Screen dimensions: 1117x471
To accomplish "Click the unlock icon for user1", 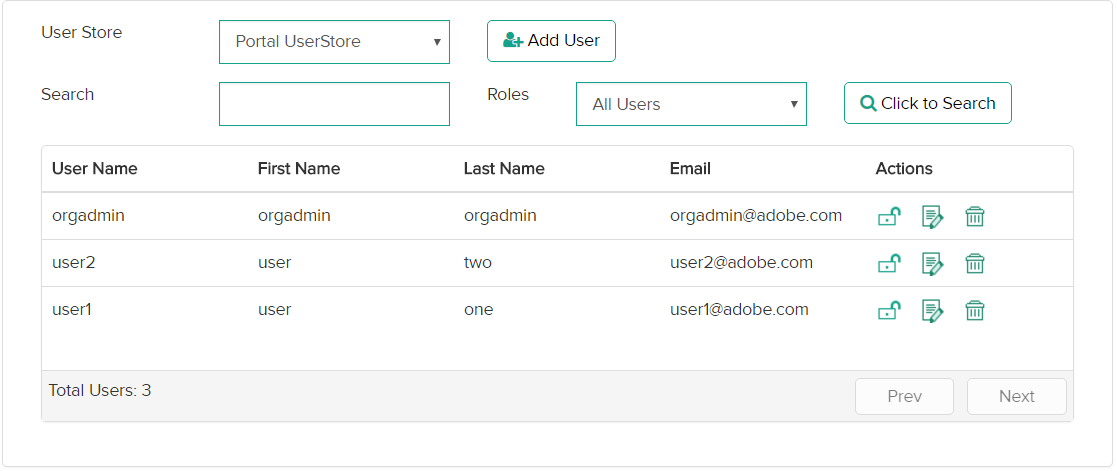I will tap(889, 310).
